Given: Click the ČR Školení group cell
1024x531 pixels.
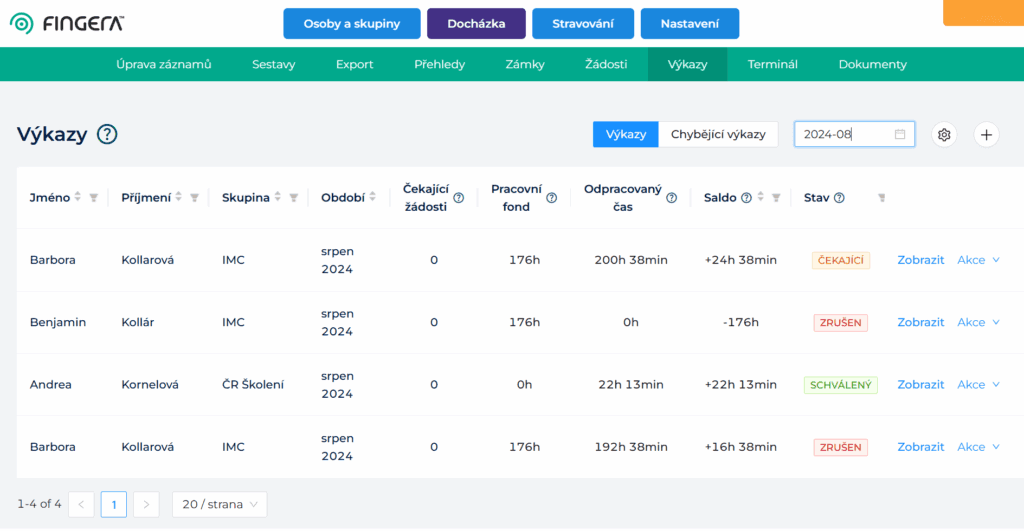Looking at the screenshot, I should 253,385.
